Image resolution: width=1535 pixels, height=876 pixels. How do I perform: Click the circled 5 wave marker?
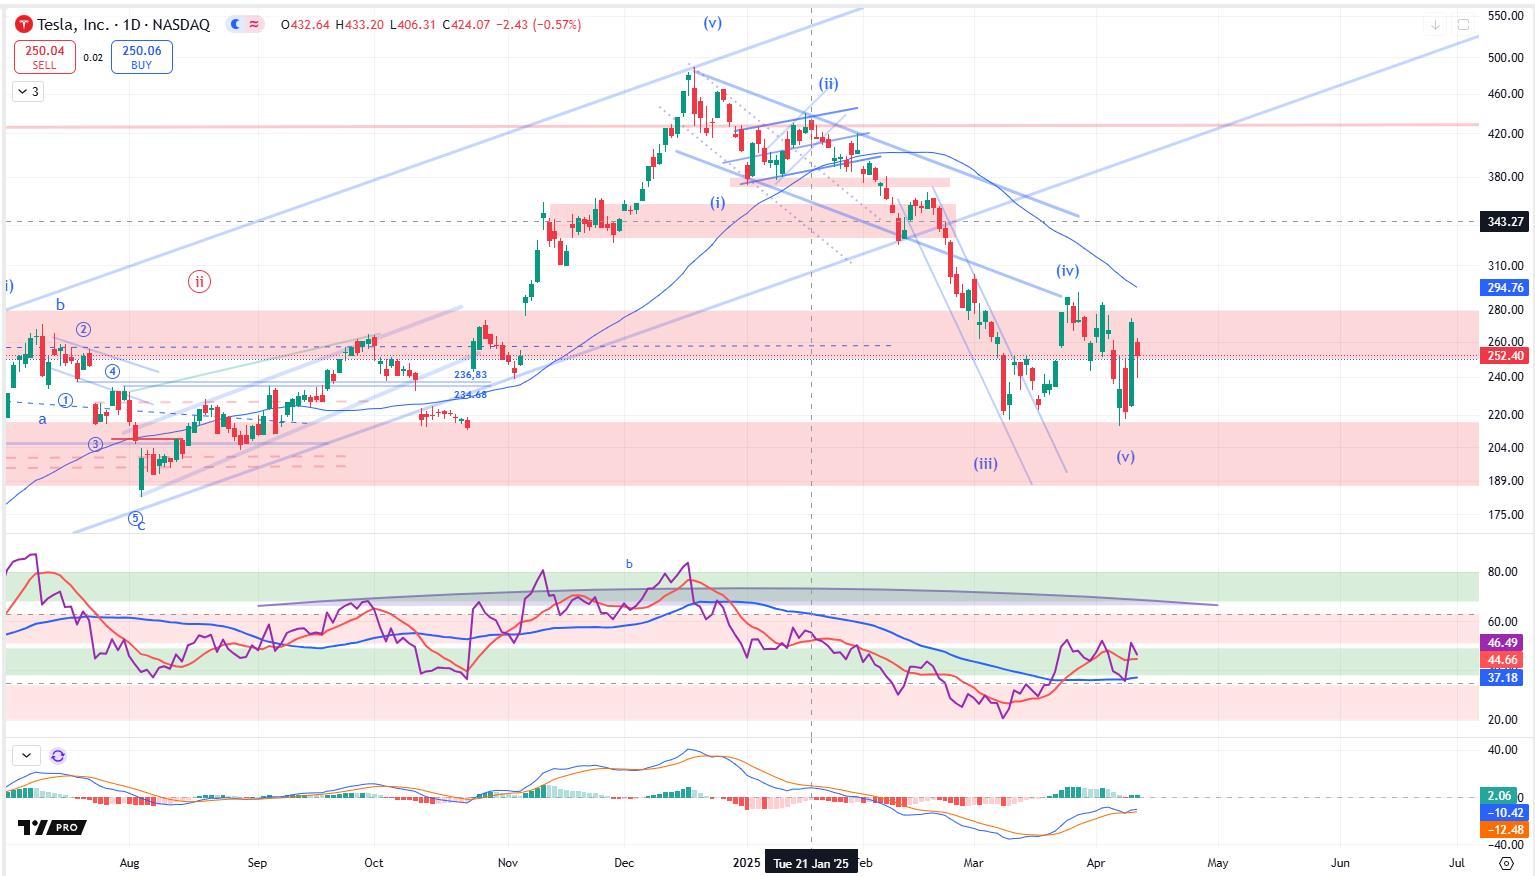coord(135,518)
